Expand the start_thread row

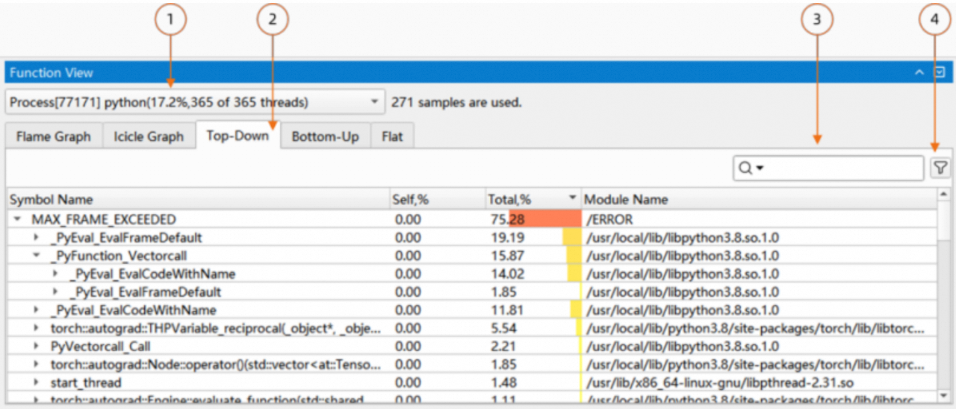[x=37, y=383]
